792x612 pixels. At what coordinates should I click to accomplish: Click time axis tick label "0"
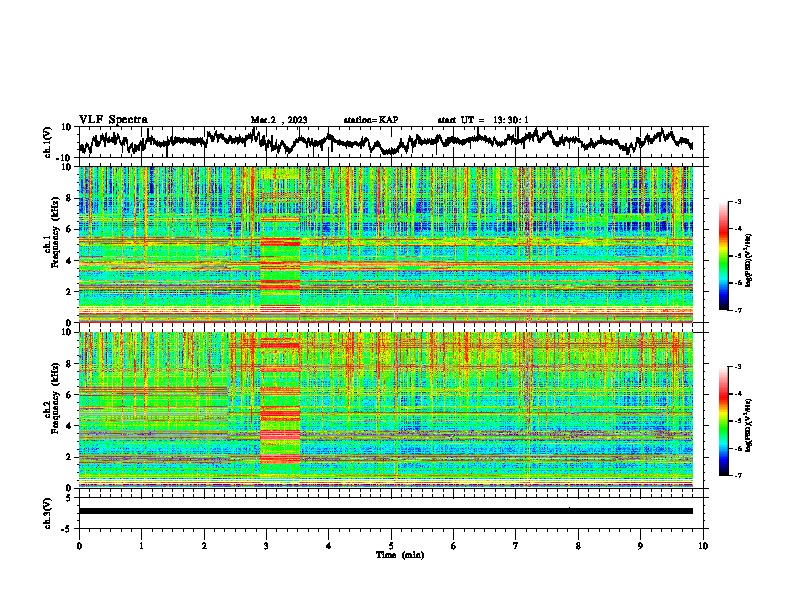point(79,546)
